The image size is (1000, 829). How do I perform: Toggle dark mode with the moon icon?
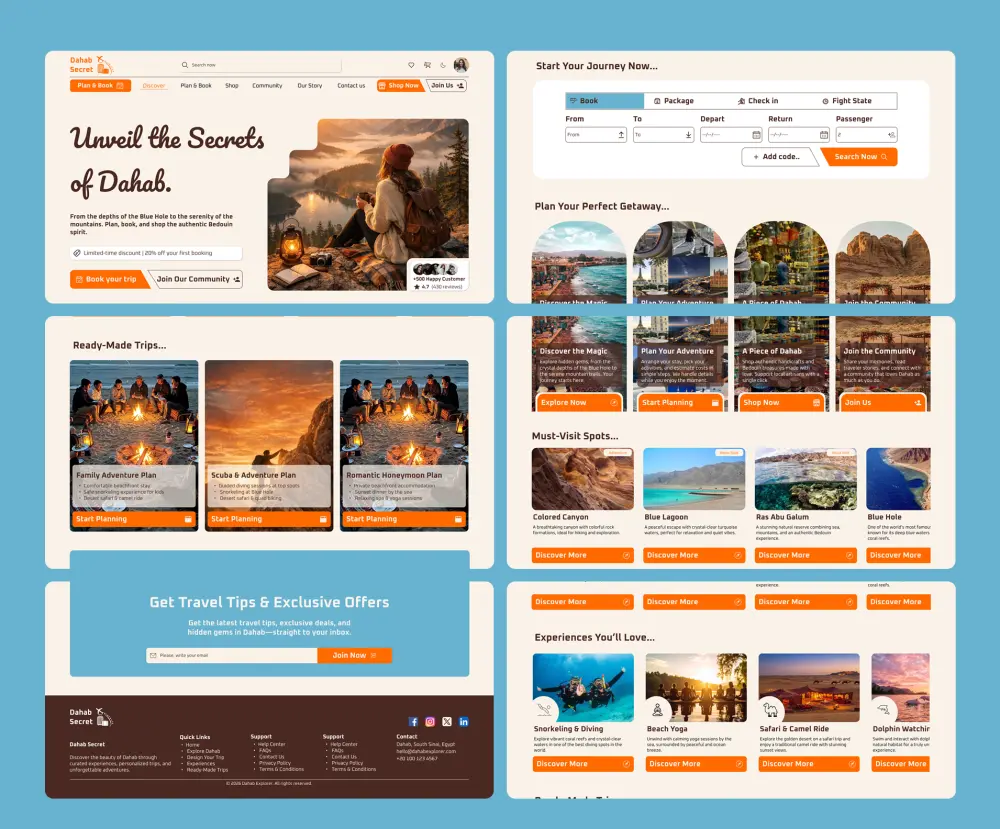[443, 65]
